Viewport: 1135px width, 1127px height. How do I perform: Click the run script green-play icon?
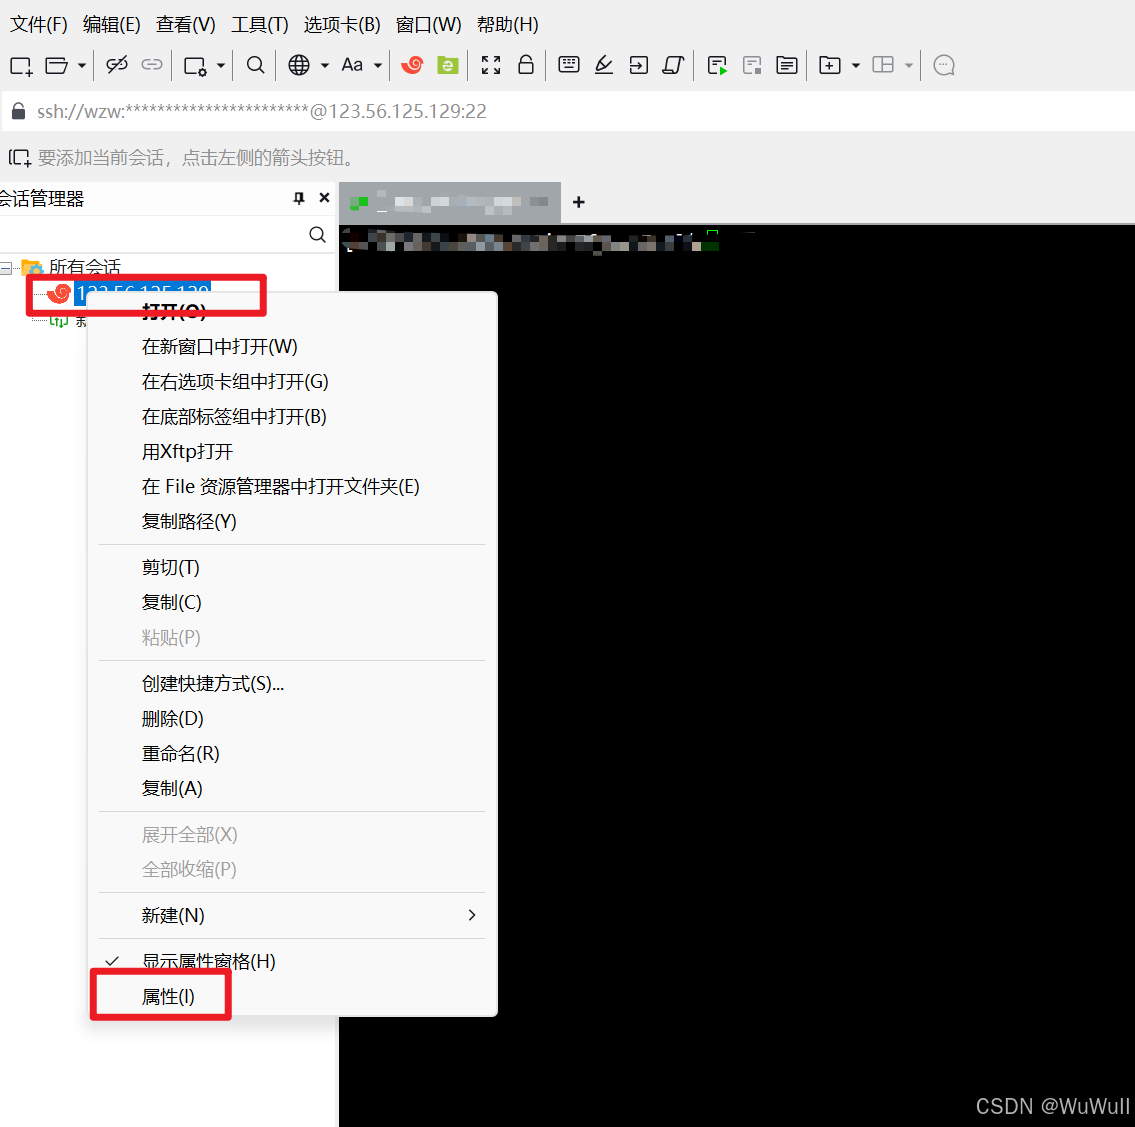tap(717, 66)
